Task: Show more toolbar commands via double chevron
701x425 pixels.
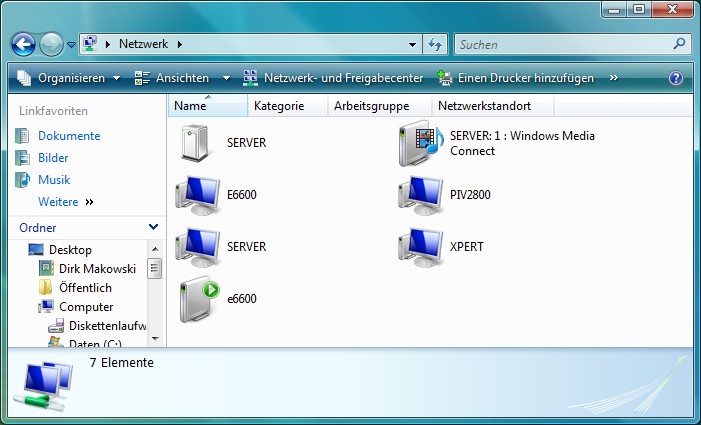Action: point(613,78)
